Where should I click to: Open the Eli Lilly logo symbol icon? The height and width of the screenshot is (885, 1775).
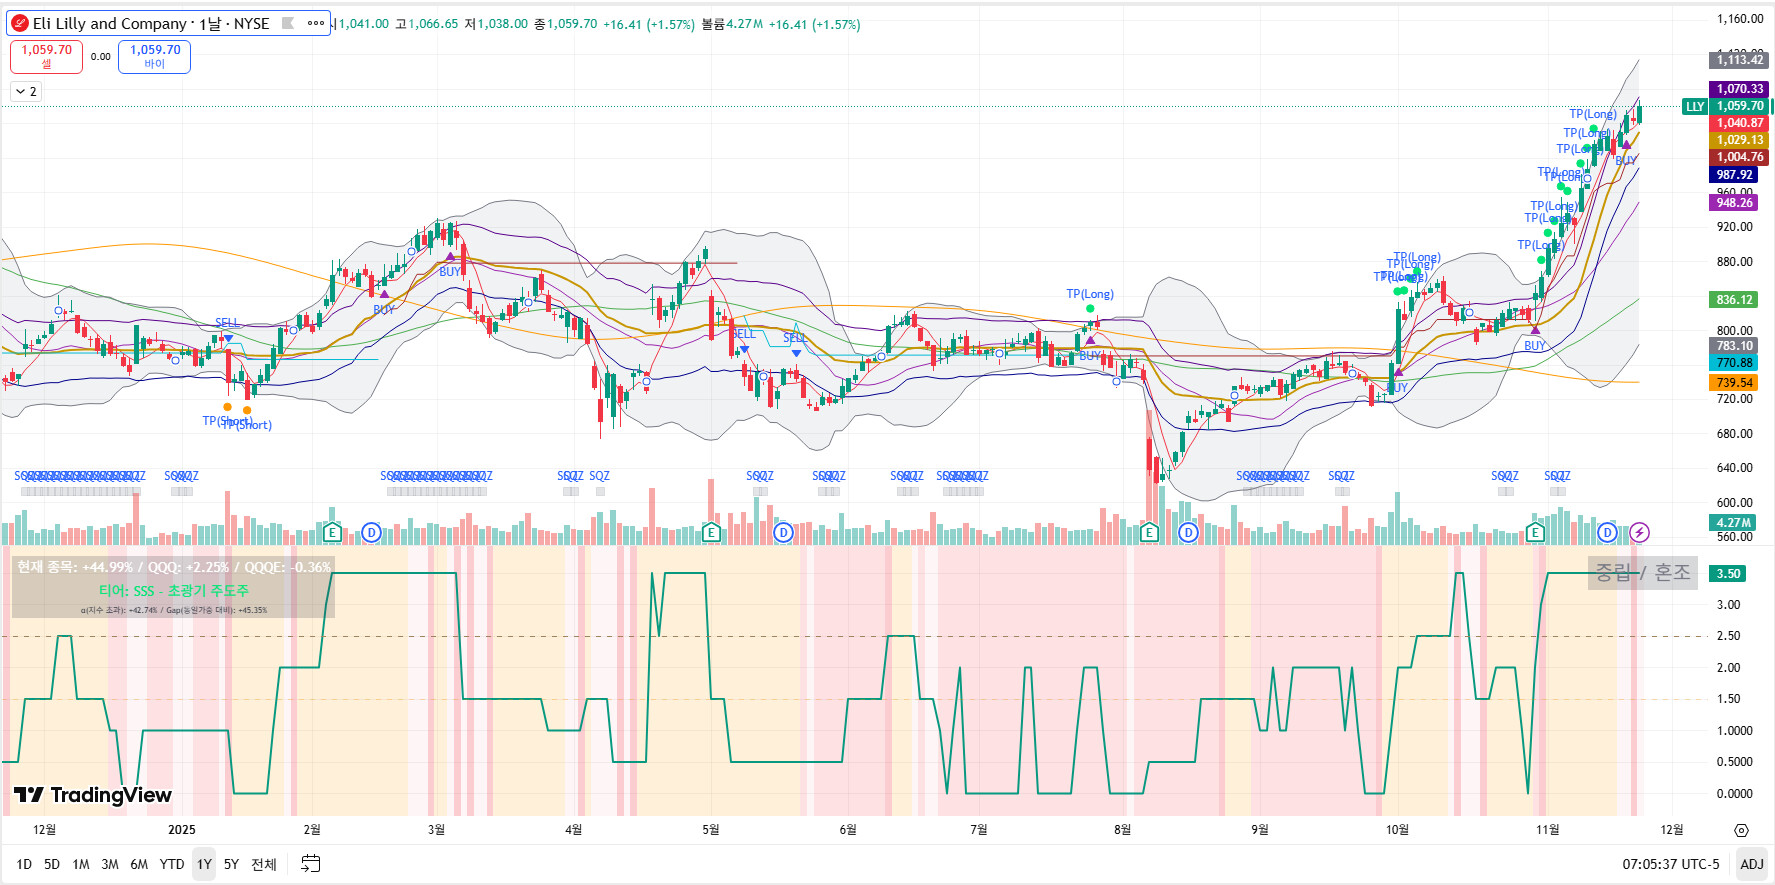click(x=19, y=23)
